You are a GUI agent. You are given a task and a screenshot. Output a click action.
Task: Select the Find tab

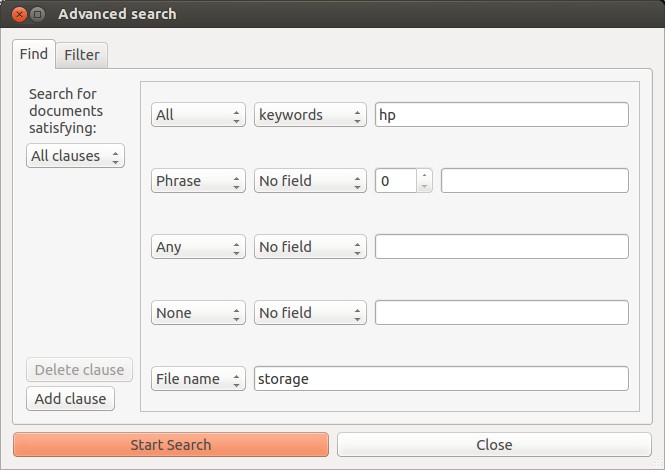click(x=34, y=54)
